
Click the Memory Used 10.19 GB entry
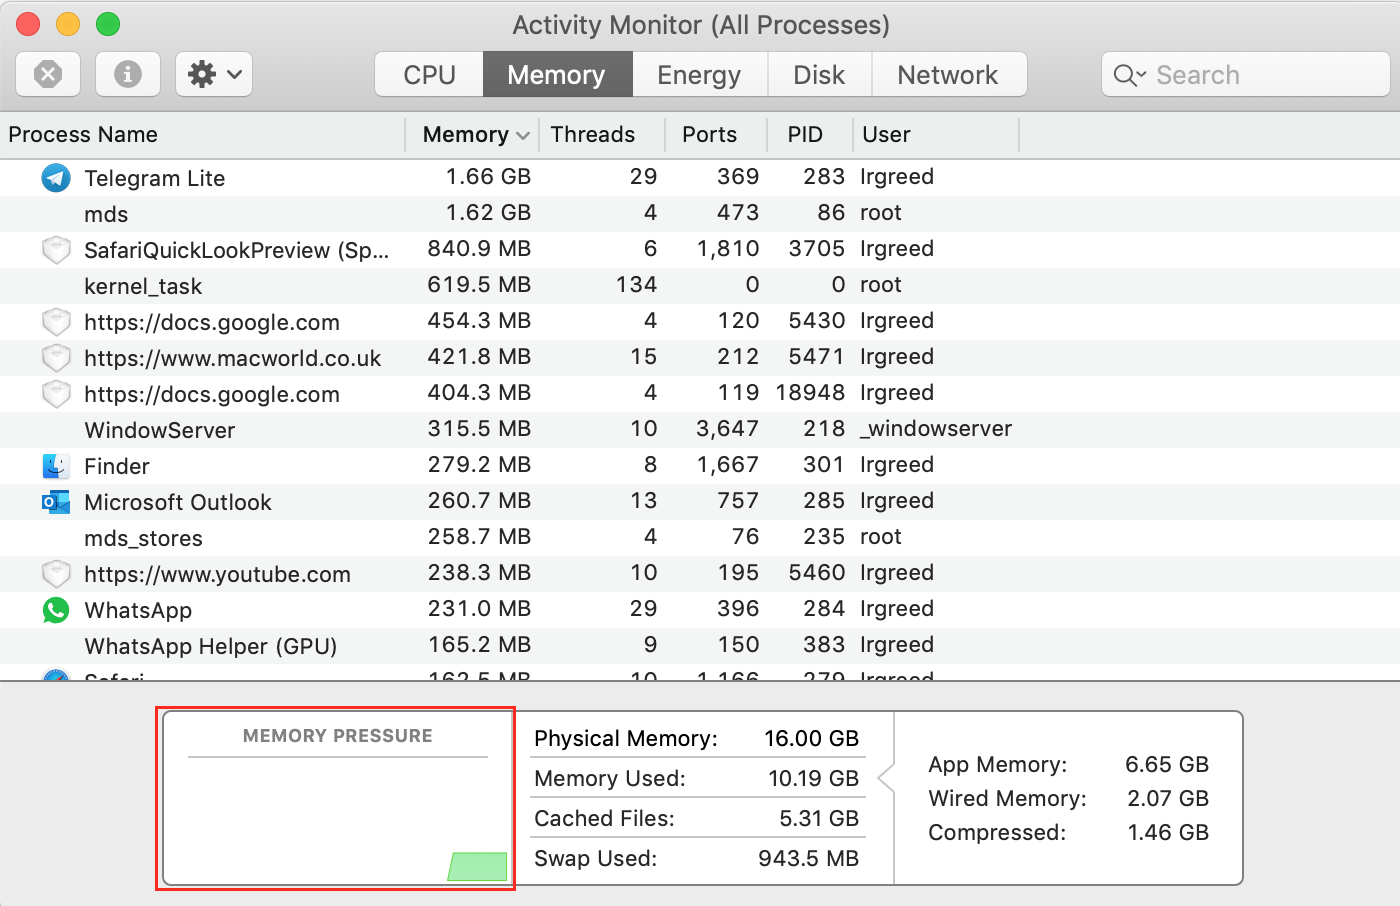point(697,778)
